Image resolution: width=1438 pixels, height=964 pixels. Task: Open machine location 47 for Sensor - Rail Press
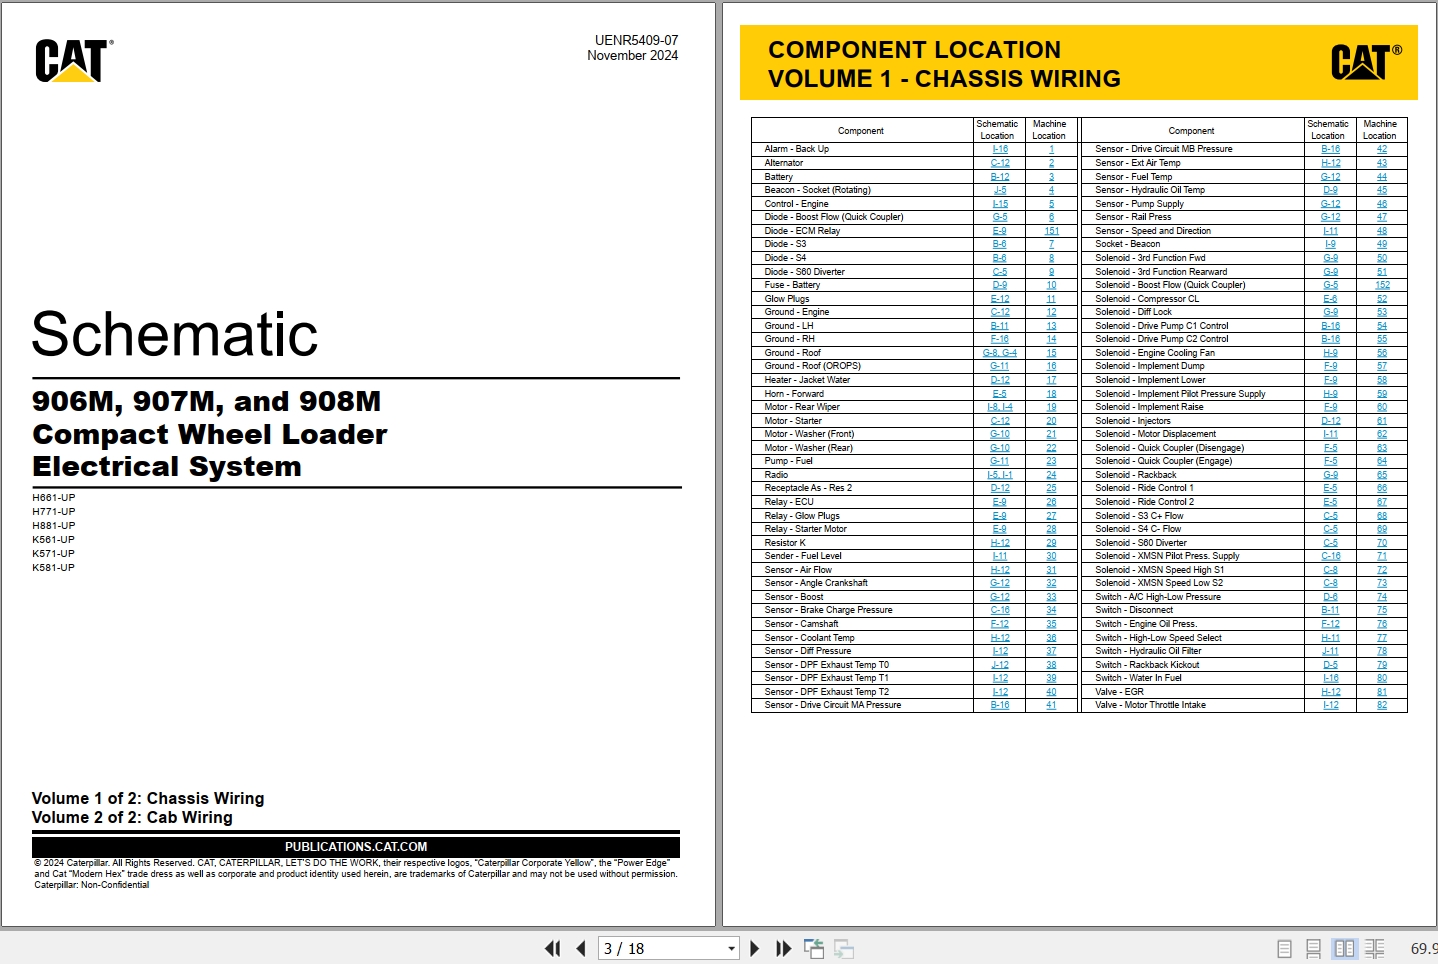pos(1382,217)
